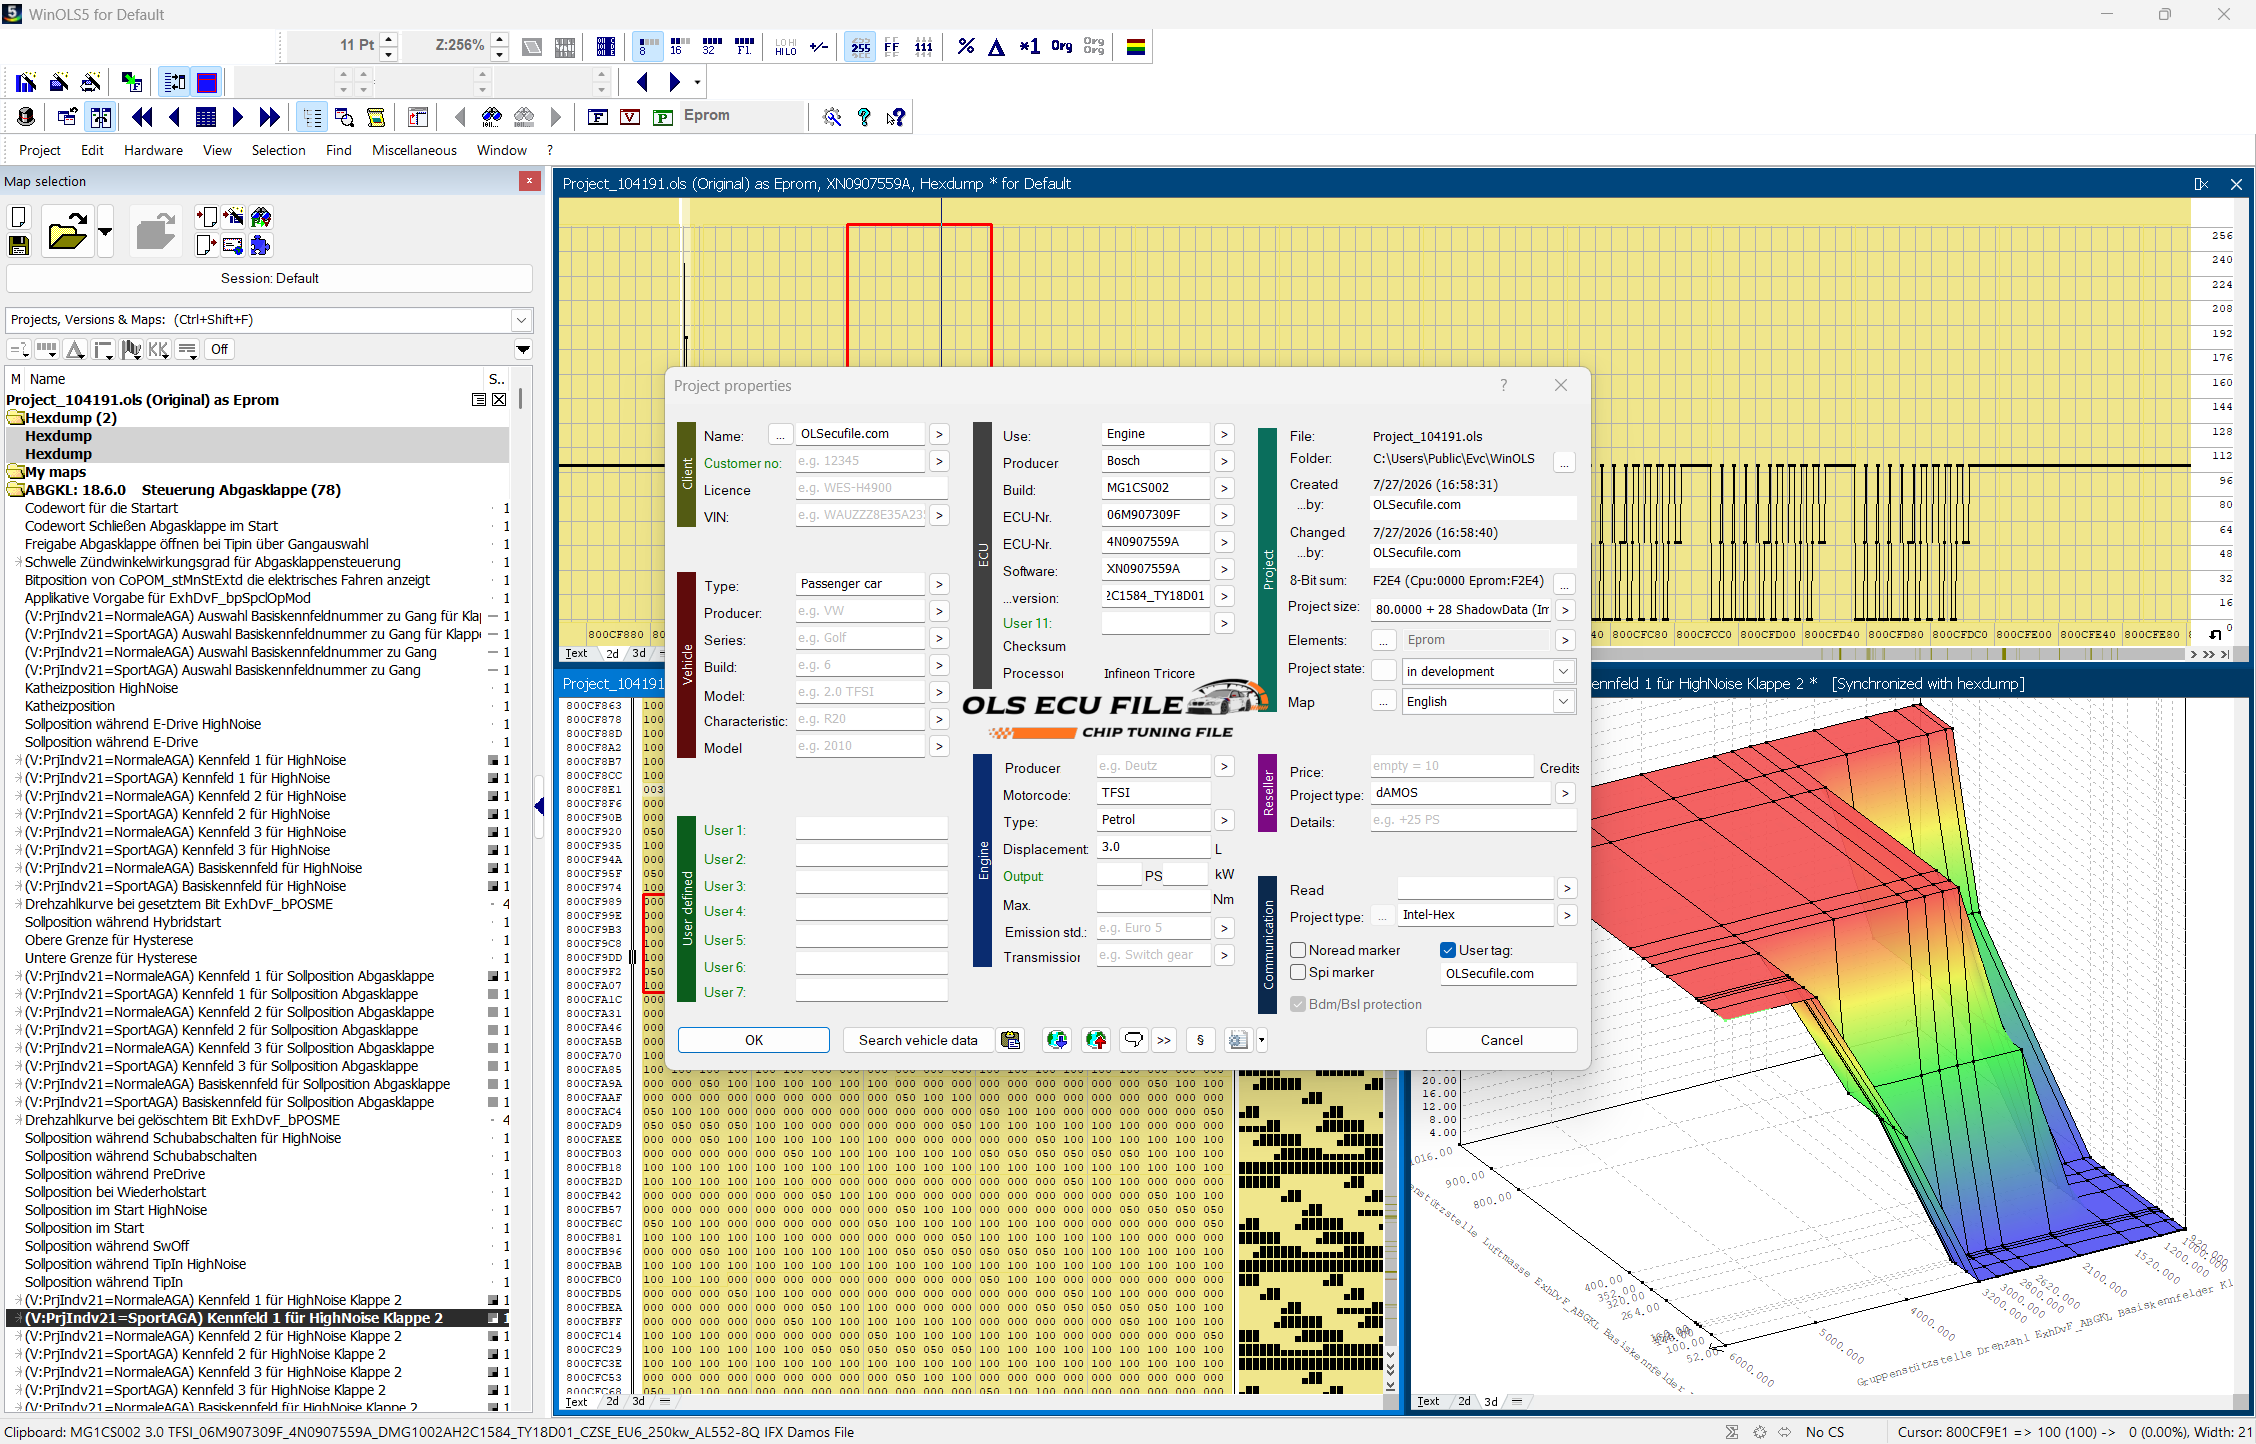
Task: Open the Selection menu
Action: [278, 150]
